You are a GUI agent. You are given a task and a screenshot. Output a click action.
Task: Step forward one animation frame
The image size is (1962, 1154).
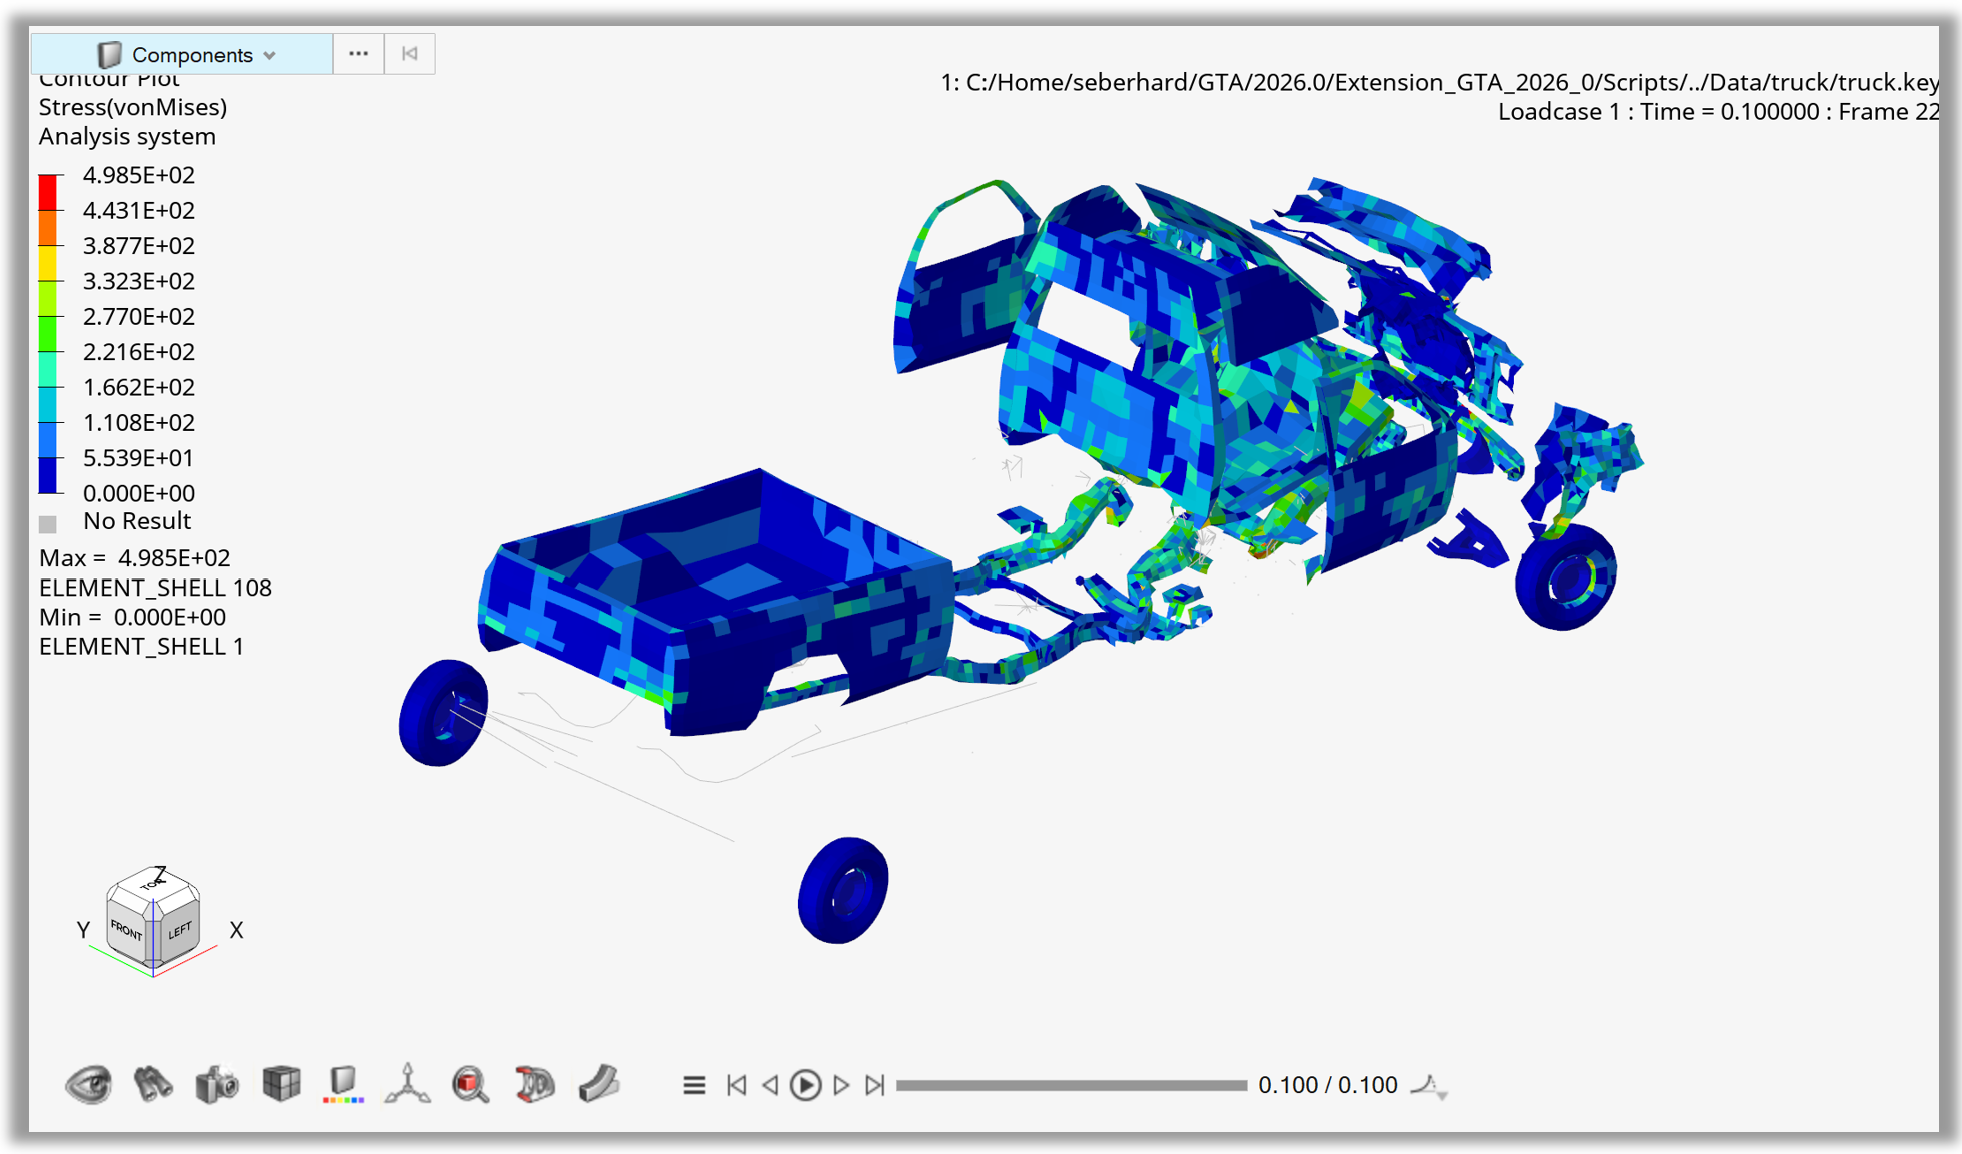point(841,1084)
